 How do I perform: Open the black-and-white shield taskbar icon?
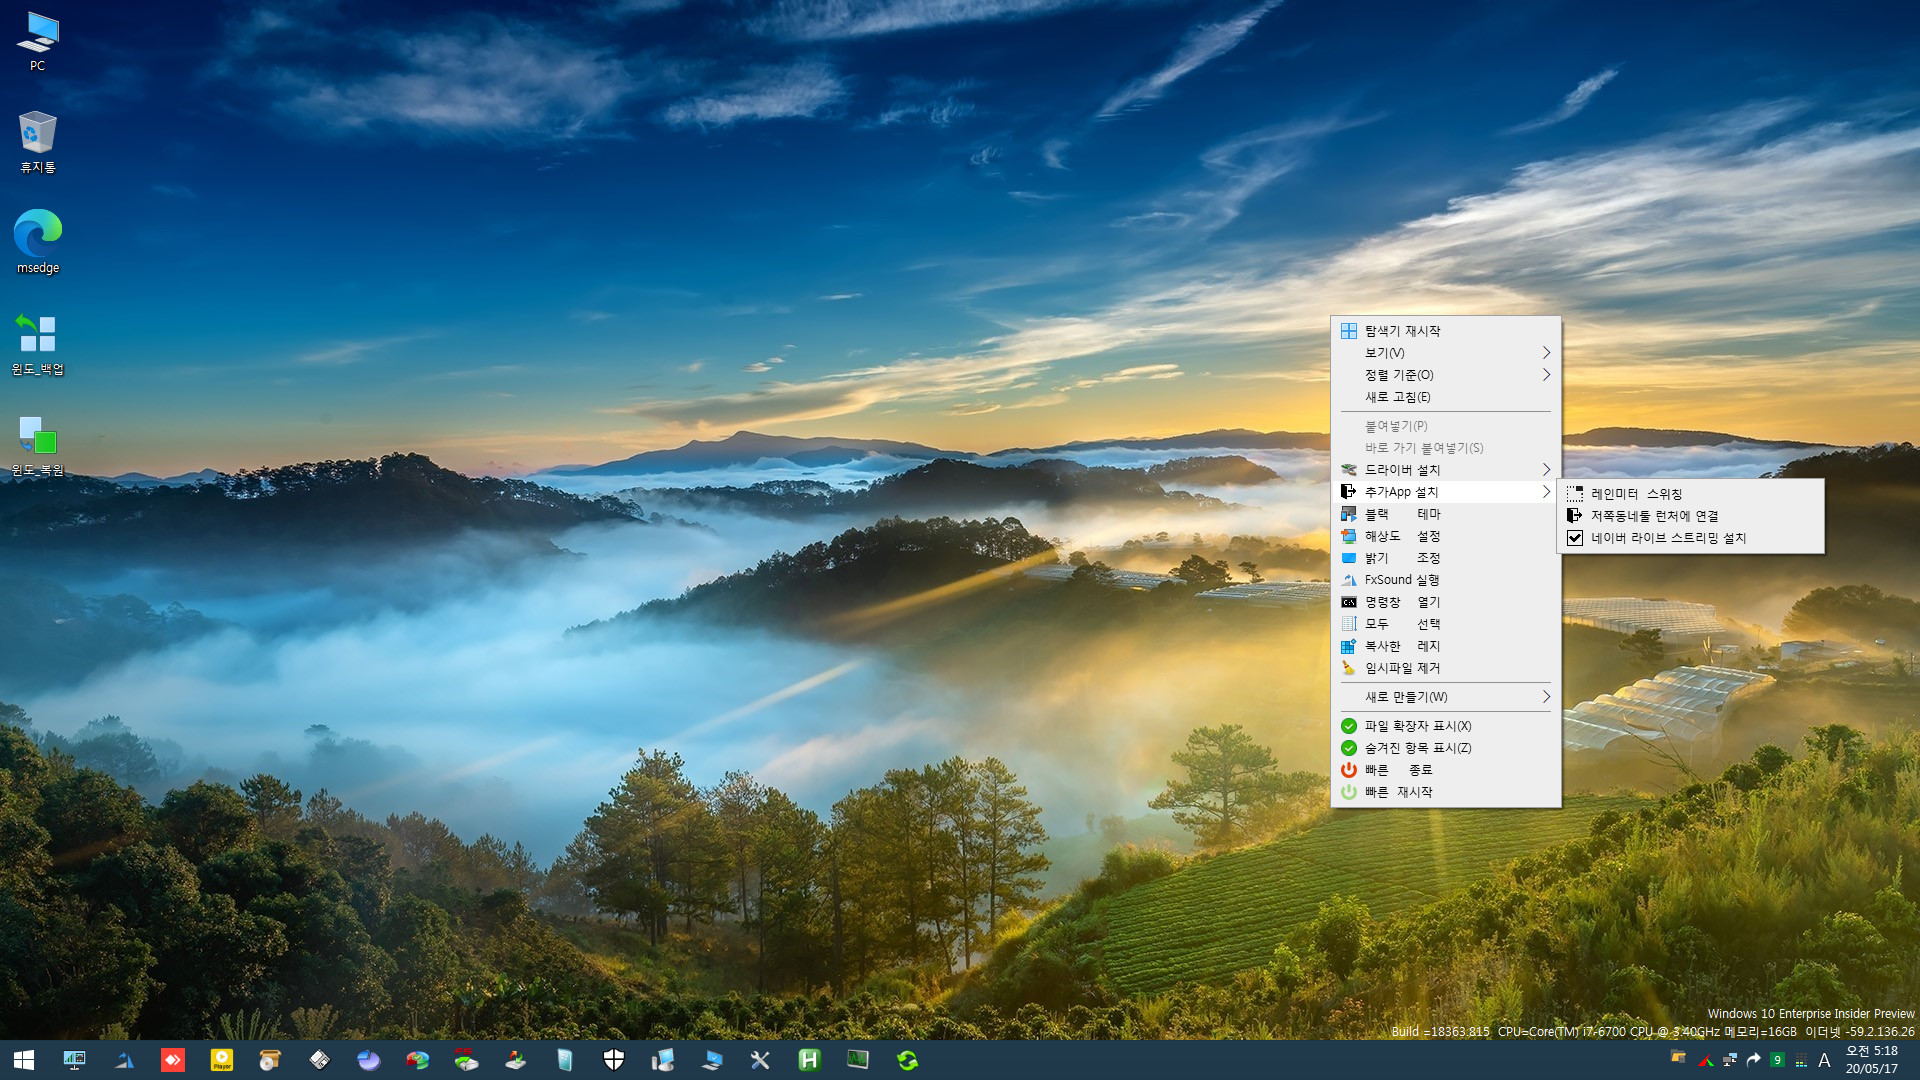click(x=614, y=1060)
